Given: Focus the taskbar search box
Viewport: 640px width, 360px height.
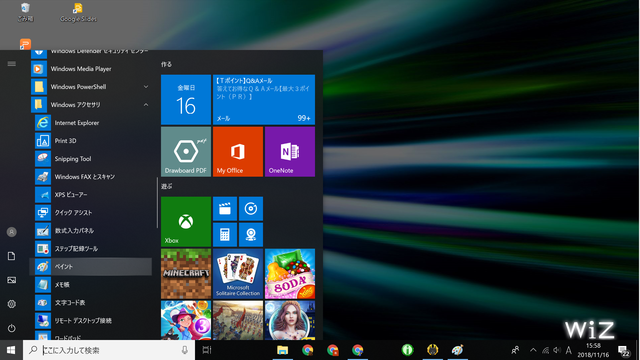Looking at the screenshot, I should pyautogui.click(x=109, y=350).
